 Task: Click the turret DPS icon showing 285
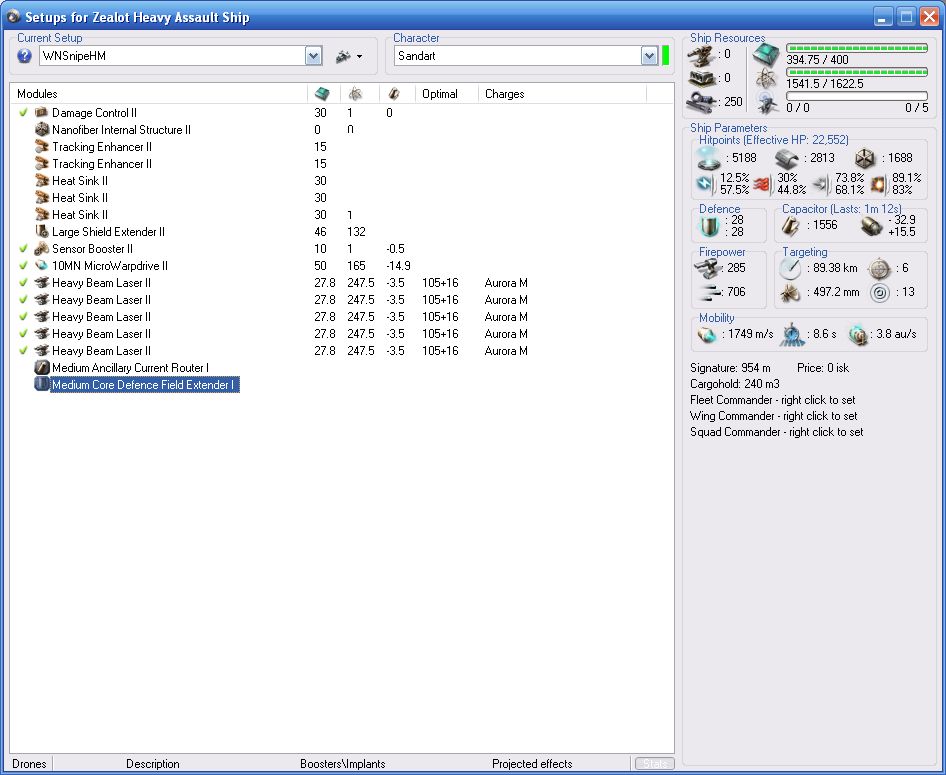coord(707,268)
